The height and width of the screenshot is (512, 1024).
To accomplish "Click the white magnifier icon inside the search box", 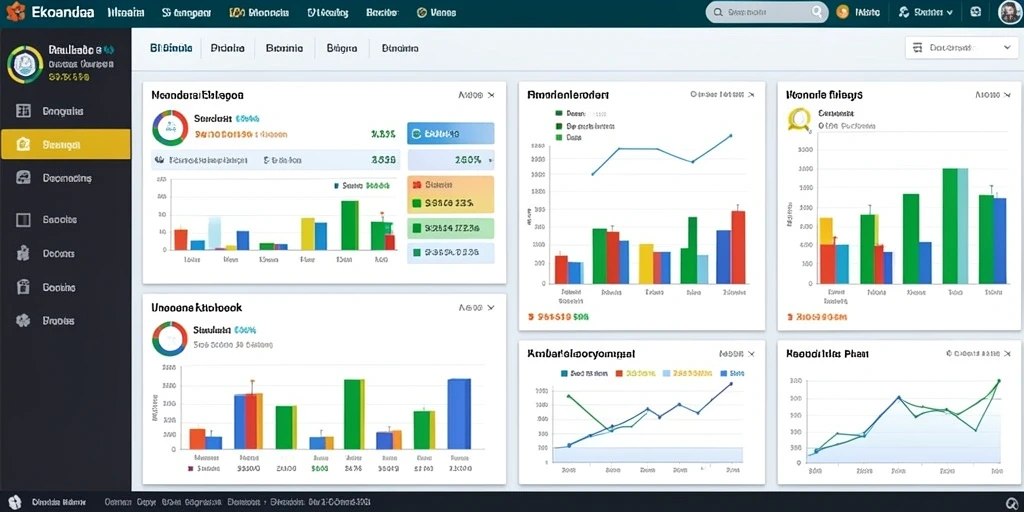I will click(x=817, y=12).
